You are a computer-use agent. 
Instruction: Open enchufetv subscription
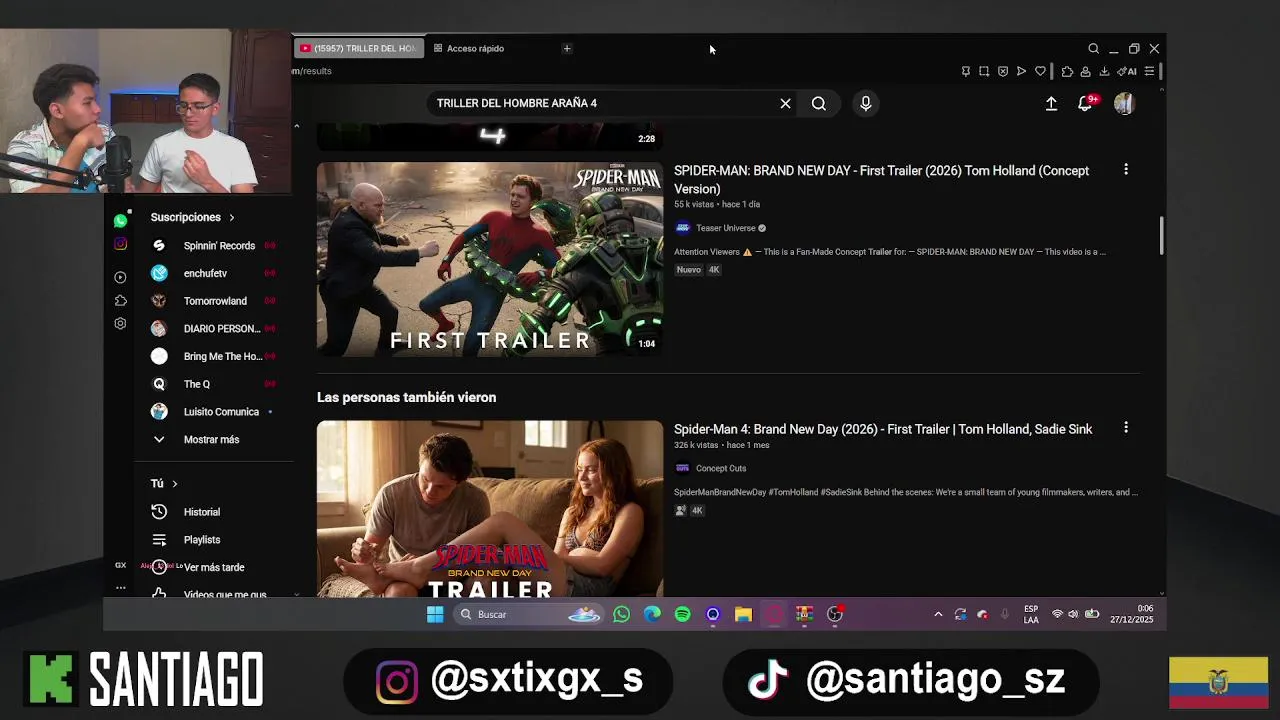(x=214, y=273)
